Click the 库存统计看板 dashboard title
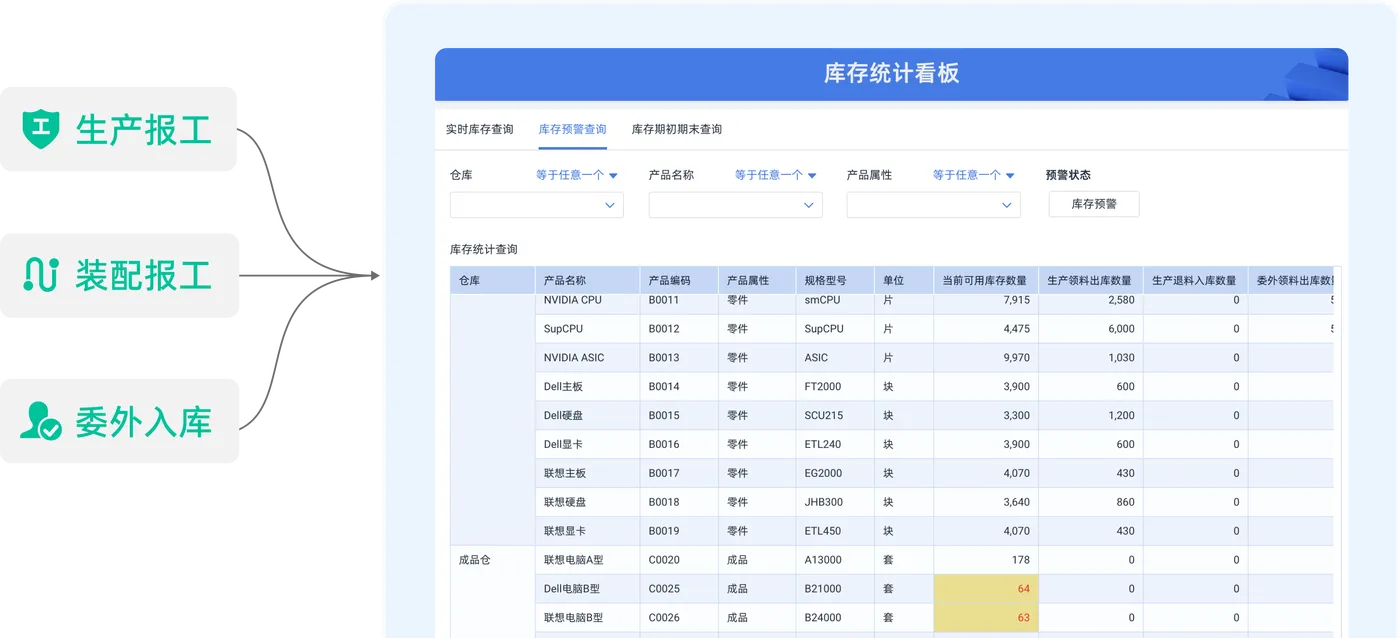Viewport: 1400px width, 638px height. point(891,74)
